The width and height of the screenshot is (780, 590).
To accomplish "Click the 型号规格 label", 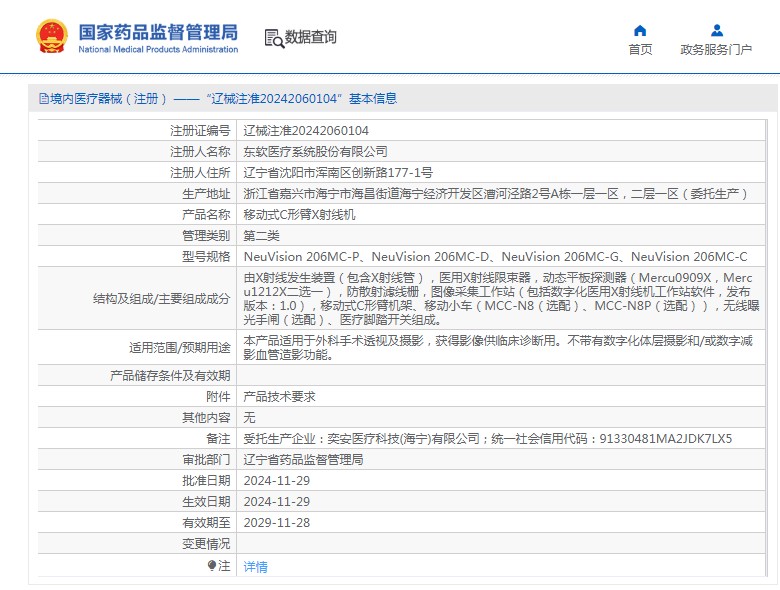I will click(x=206, y=257).
